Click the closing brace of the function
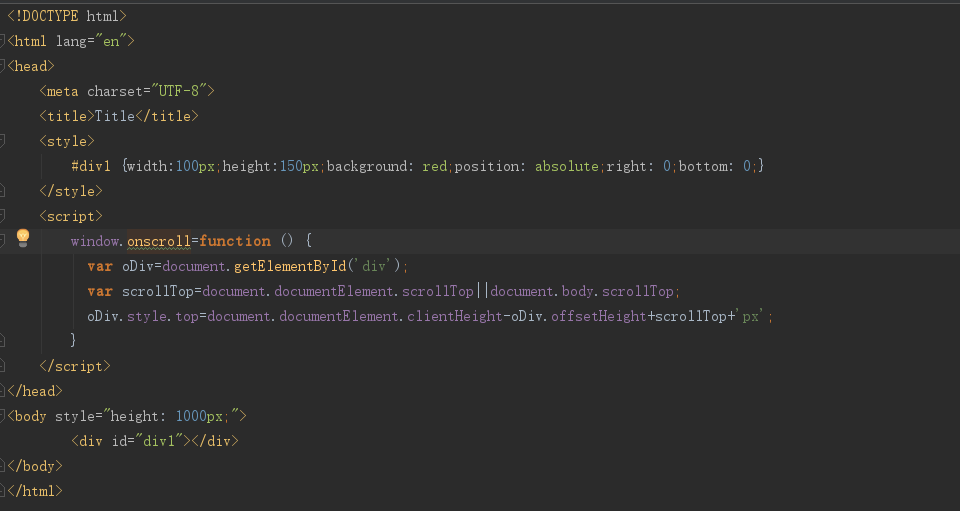The height and width of the screenshot is (511, 960). click(73, 340)
